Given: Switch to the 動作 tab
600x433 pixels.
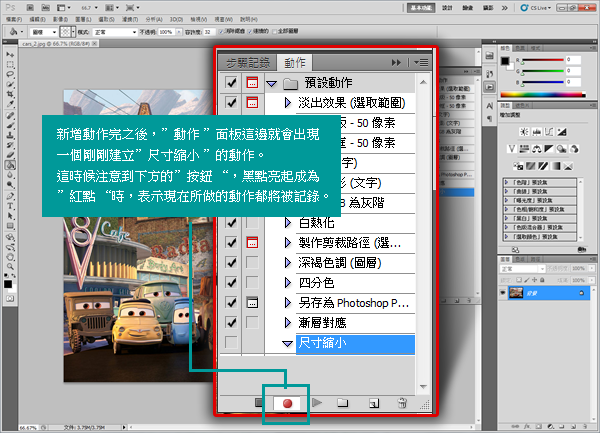Looking at the screenshot, I should [x=295, y=62].
